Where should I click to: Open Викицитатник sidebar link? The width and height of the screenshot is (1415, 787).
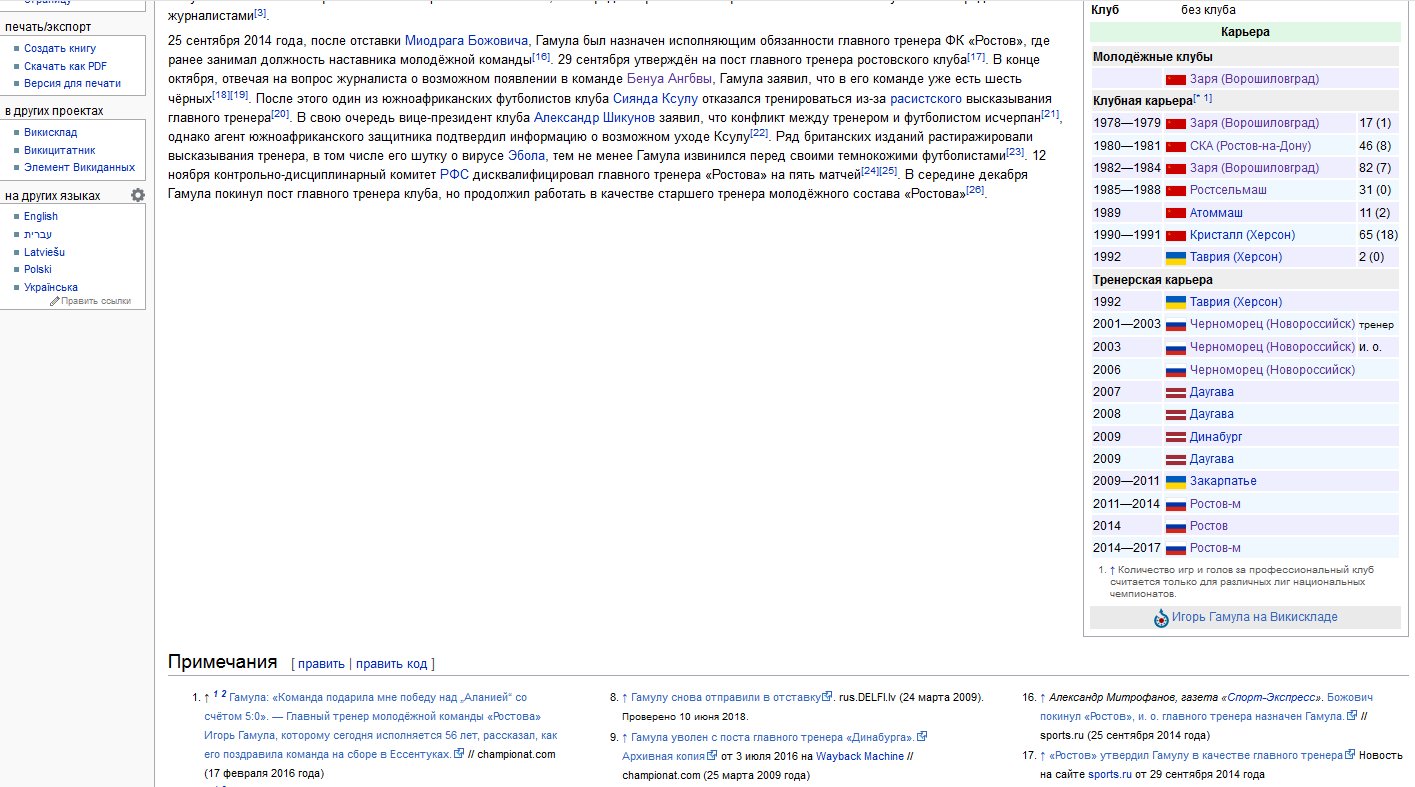click(x=60, y=150)
